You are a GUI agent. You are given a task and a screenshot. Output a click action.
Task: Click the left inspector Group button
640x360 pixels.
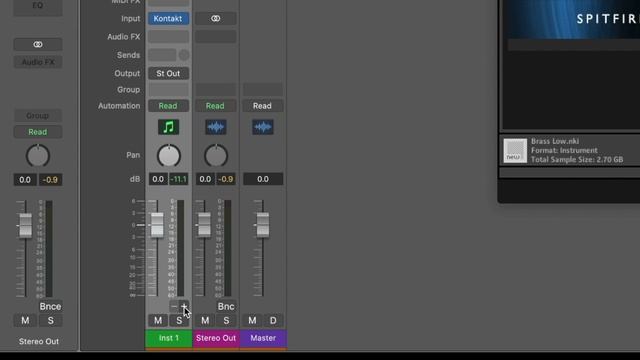(38, 116)
